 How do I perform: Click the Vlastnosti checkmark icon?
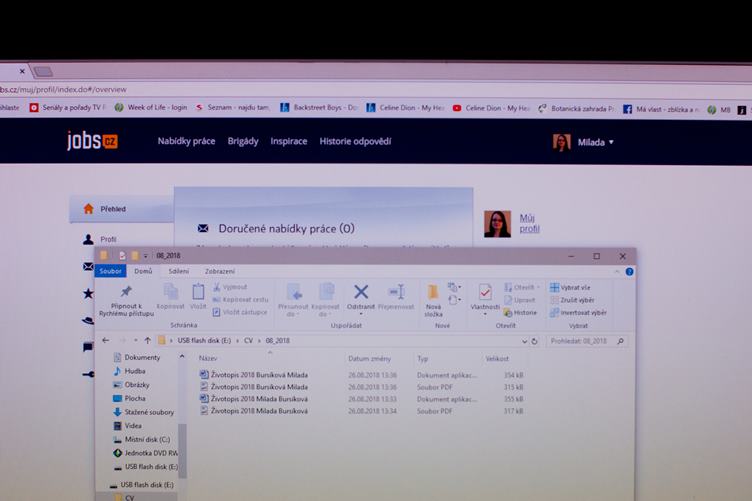485,291
